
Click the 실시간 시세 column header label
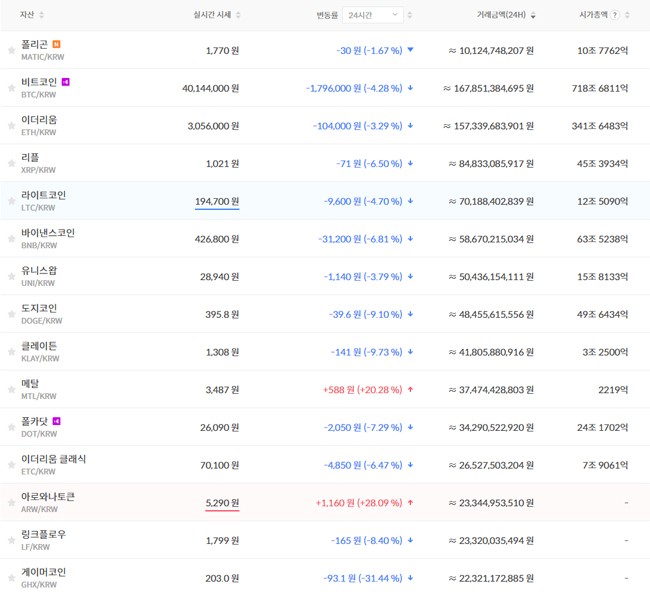pos(212,15)
